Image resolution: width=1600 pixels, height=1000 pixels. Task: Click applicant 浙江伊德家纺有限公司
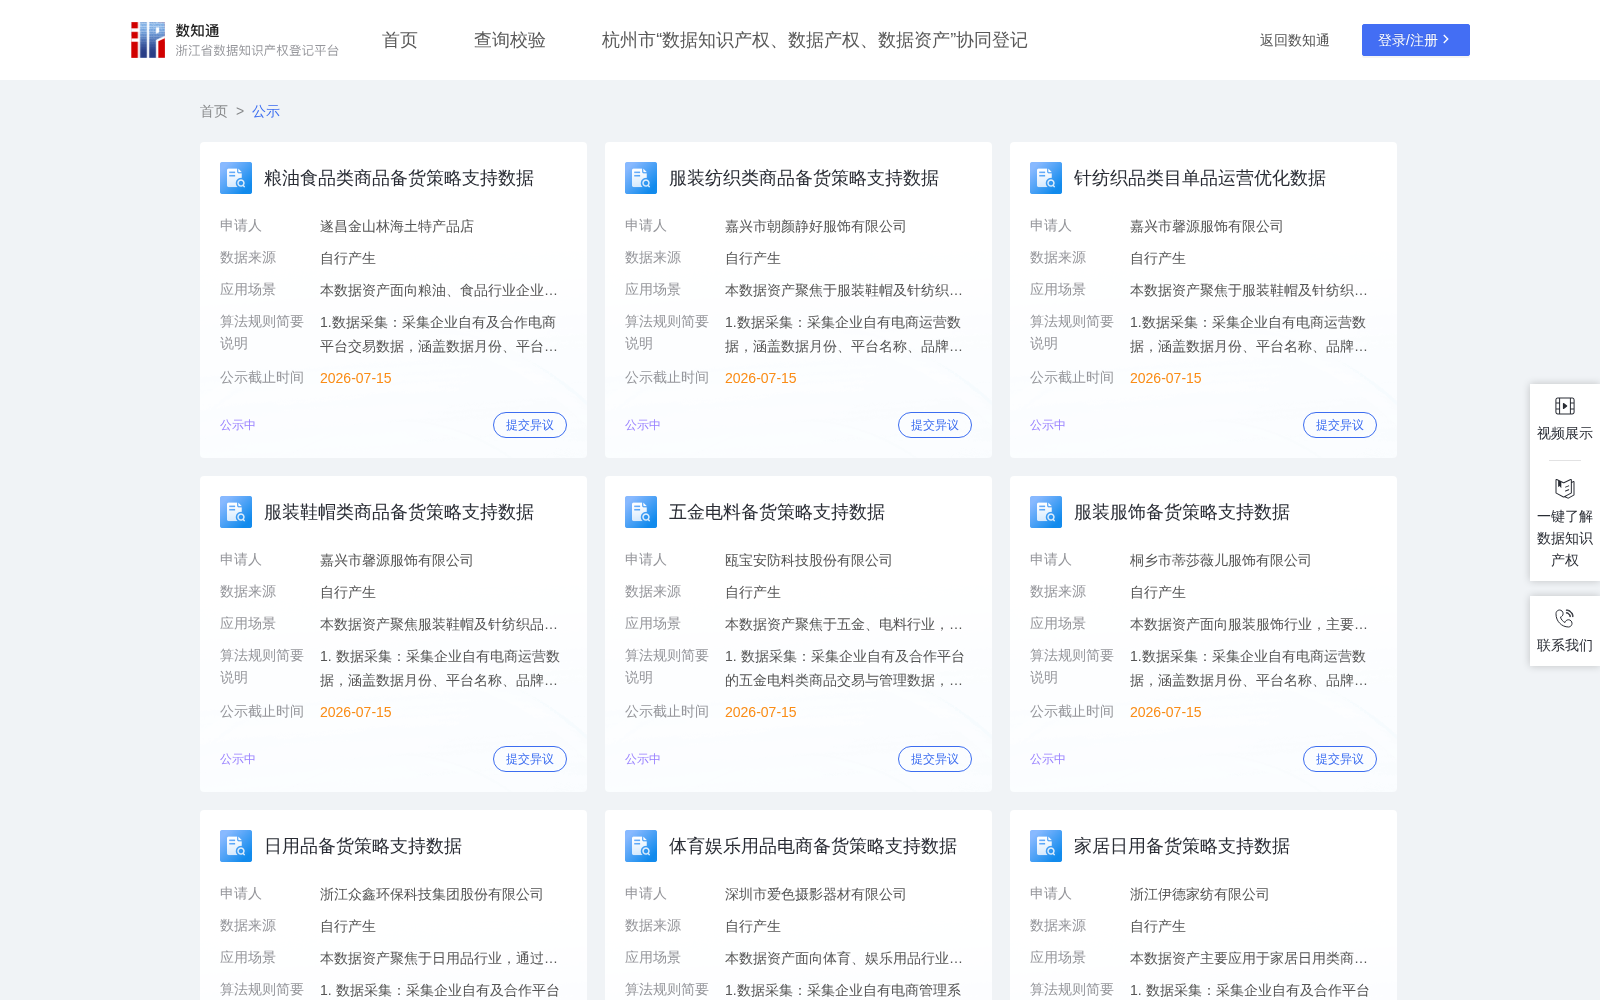(x=1200, y=894)
